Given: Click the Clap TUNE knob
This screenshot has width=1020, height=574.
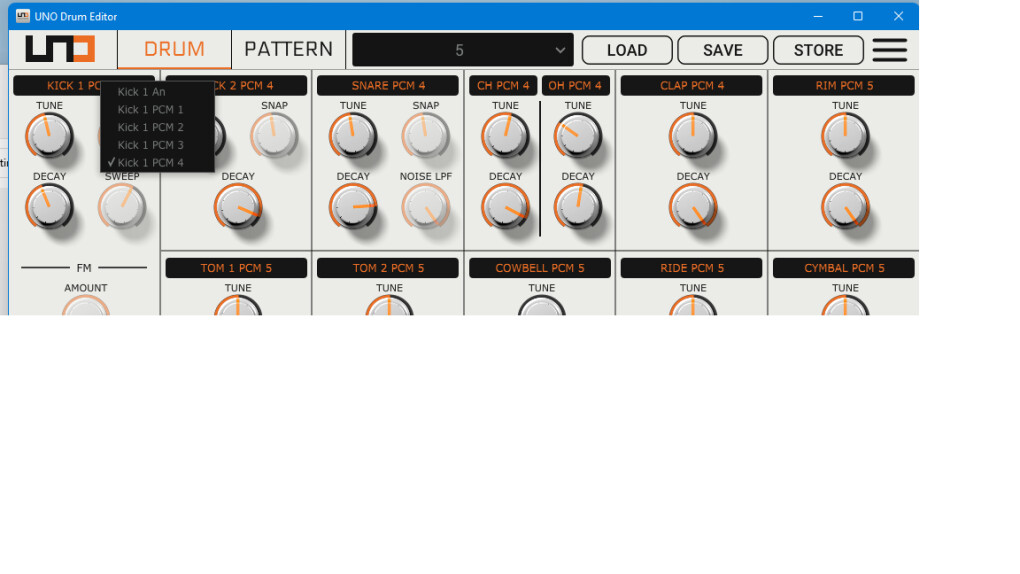Looking at the screenshot, I should pos(693,136).
